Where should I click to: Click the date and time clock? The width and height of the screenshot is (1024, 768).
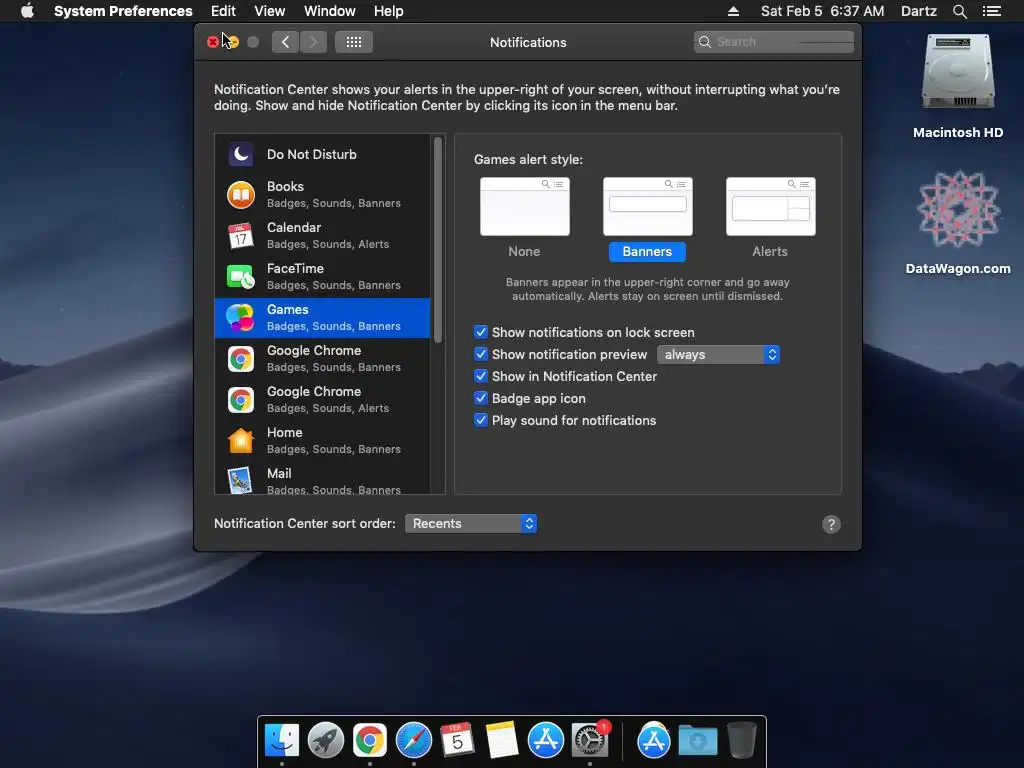coord(822,11)
